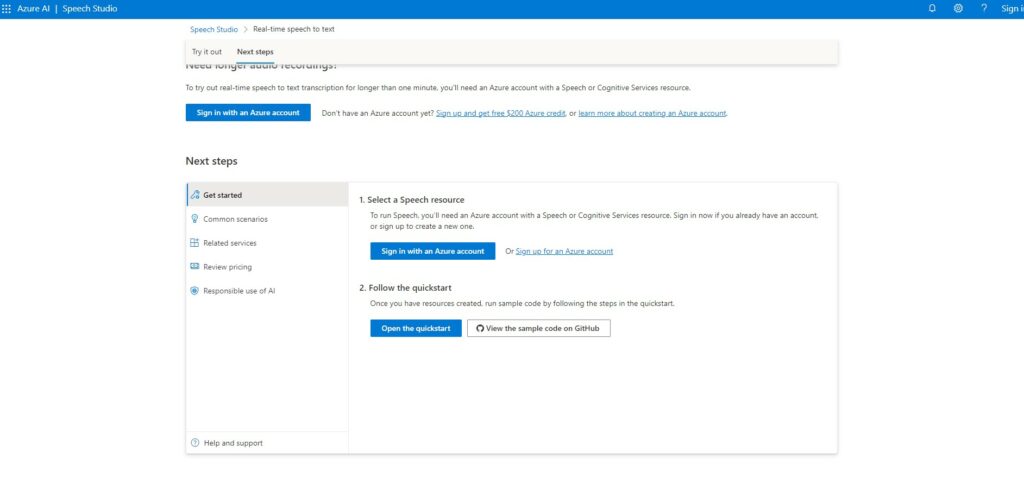Open the quickstart
1024x501 pixels.
416,328
